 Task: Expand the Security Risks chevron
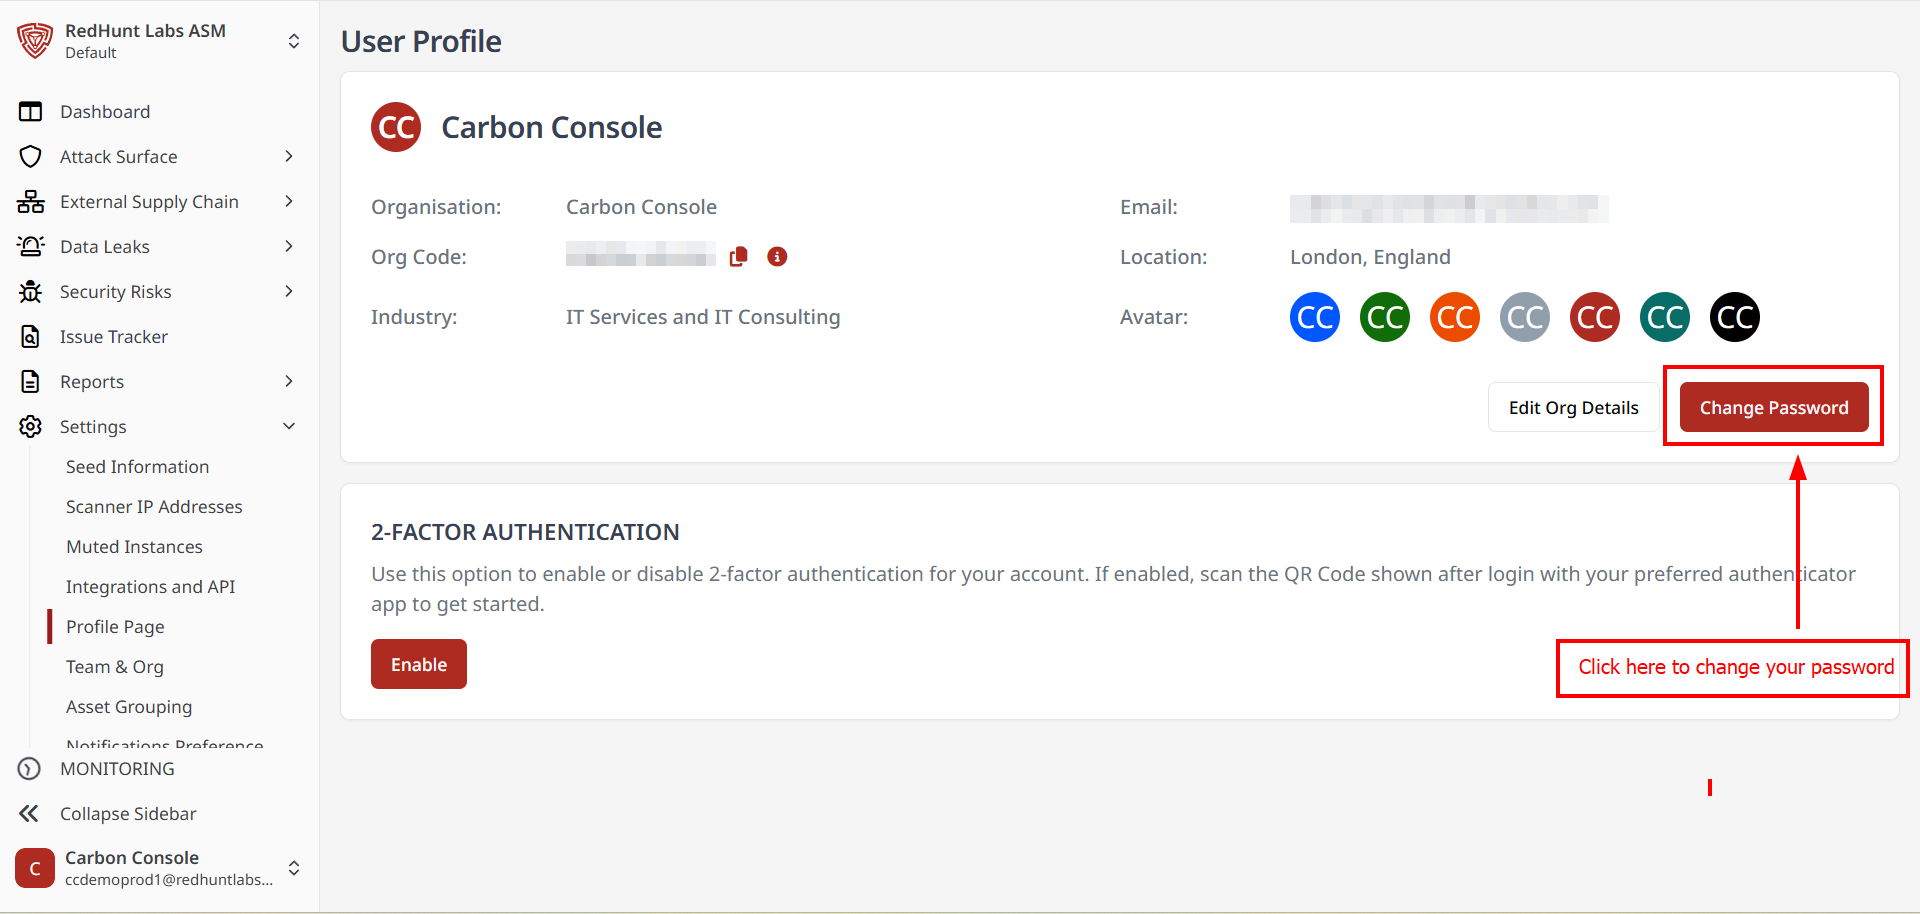click(x=289, y=291)
